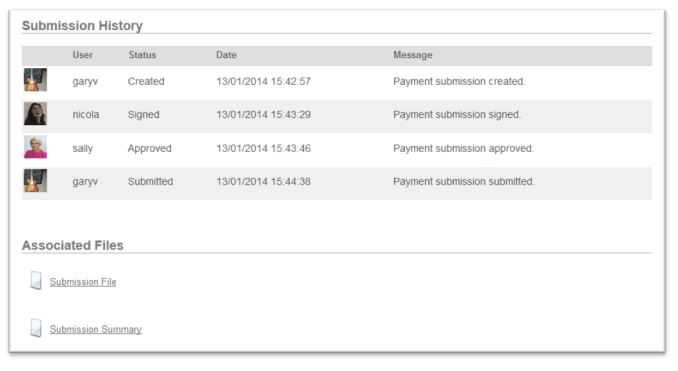Select the Submitted status cell
678x371 pixels.
[150, 182]
